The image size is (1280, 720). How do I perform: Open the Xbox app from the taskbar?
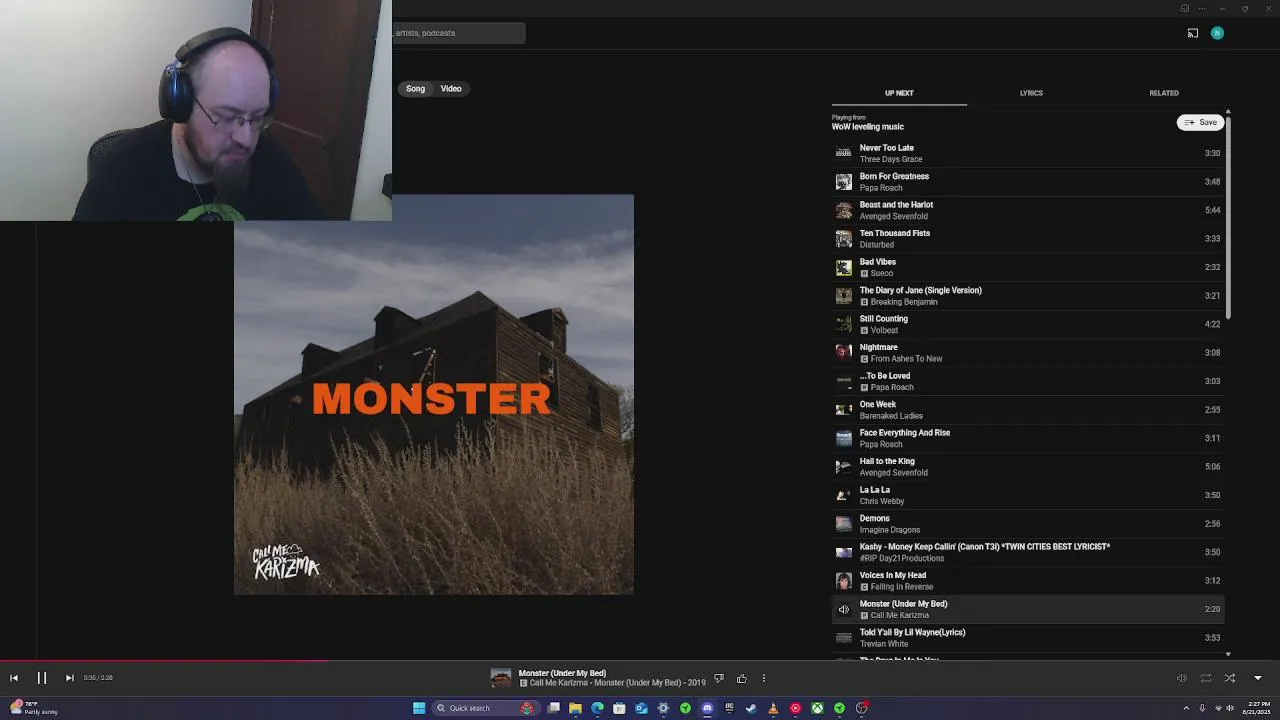click(x=817, y=708)
